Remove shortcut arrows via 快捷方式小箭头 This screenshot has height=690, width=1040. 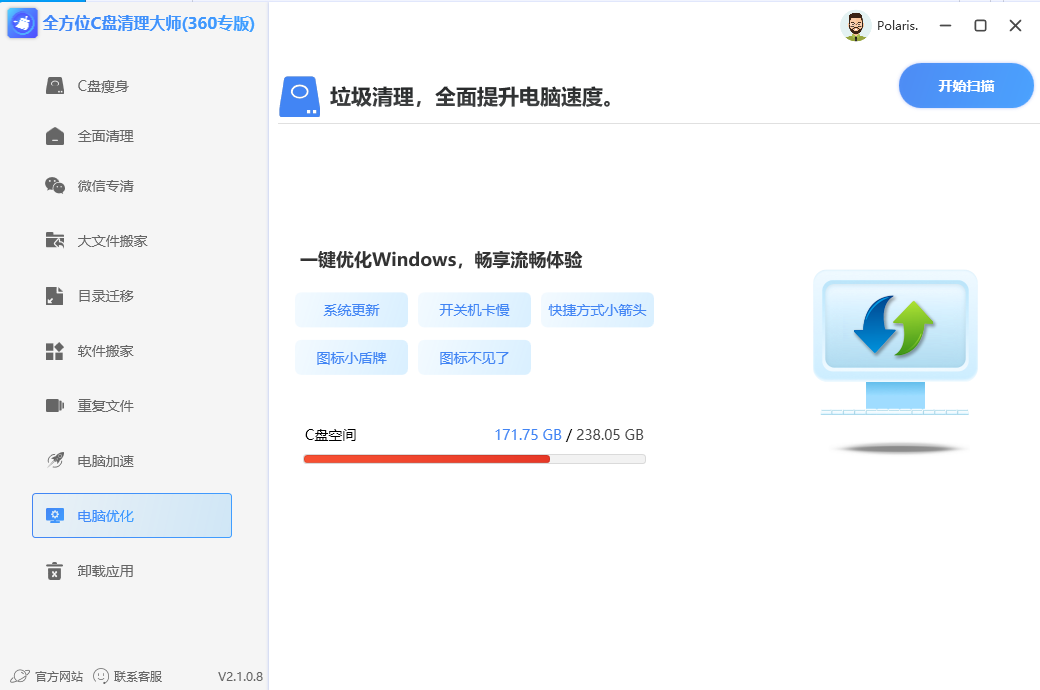point(597,310)
